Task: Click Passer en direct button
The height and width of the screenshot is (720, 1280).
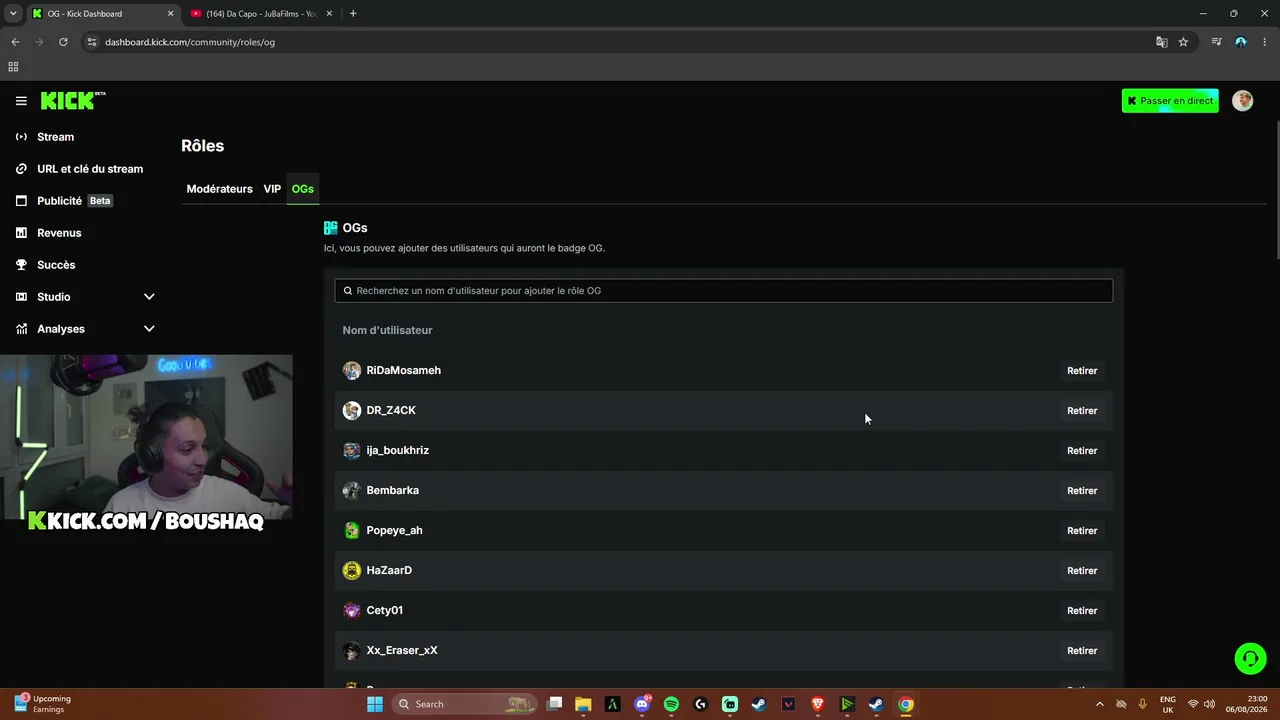Action: [x=1170, y=101]
